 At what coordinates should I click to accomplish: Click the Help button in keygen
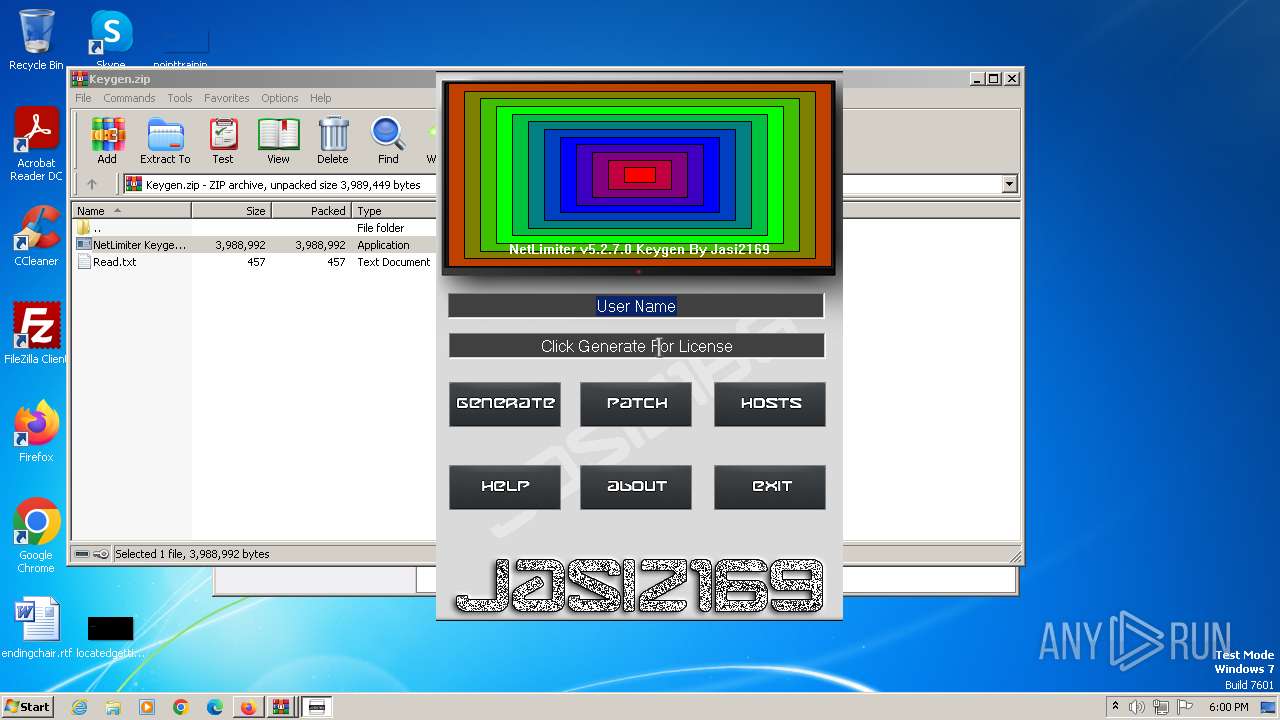(505, 487)
